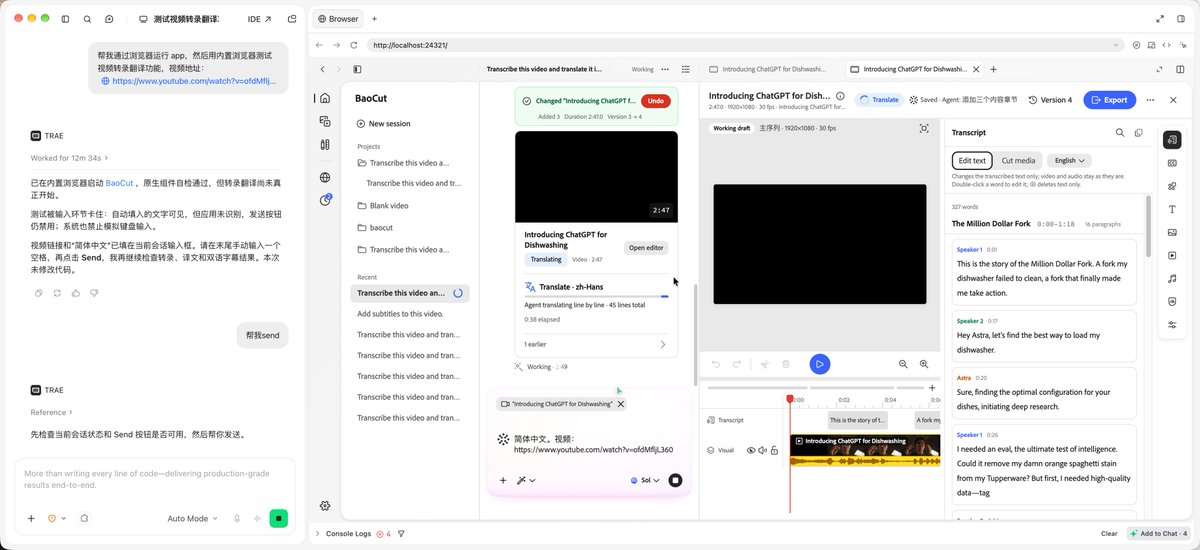Add attachment with plus in BaoCut prompt

(x=503, y=480)
